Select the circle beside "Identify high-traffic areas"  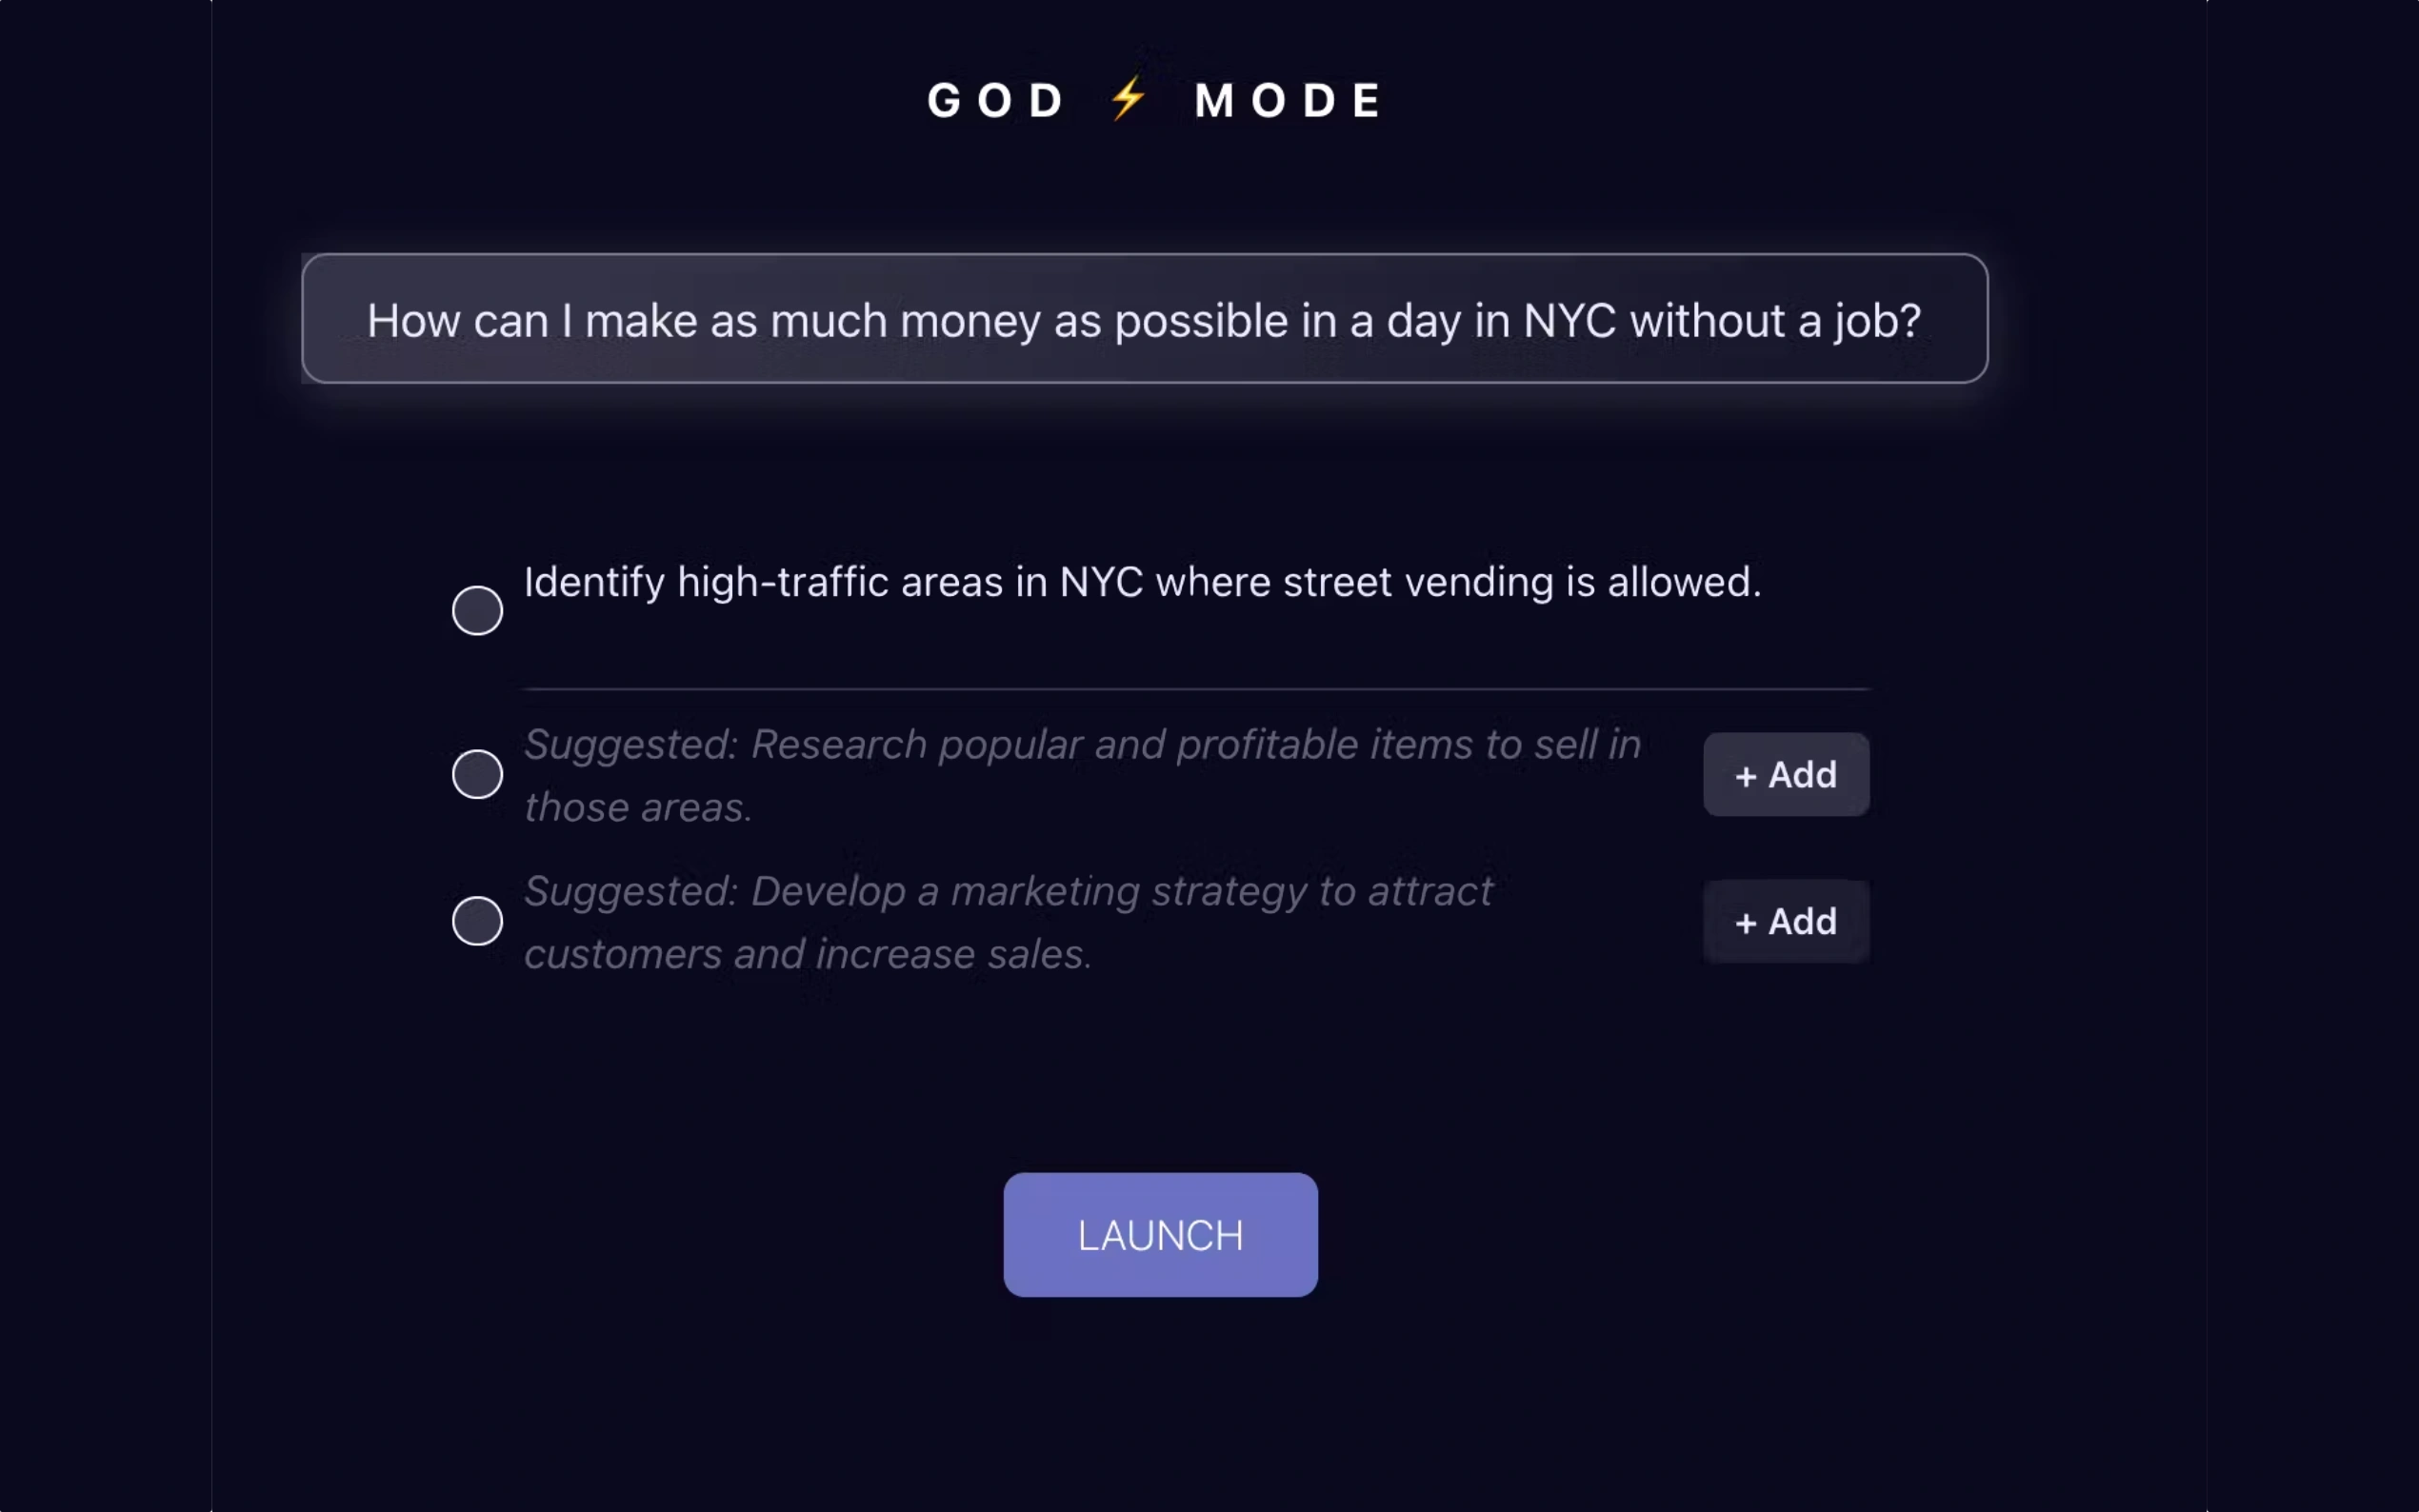[x=477, y=610]
